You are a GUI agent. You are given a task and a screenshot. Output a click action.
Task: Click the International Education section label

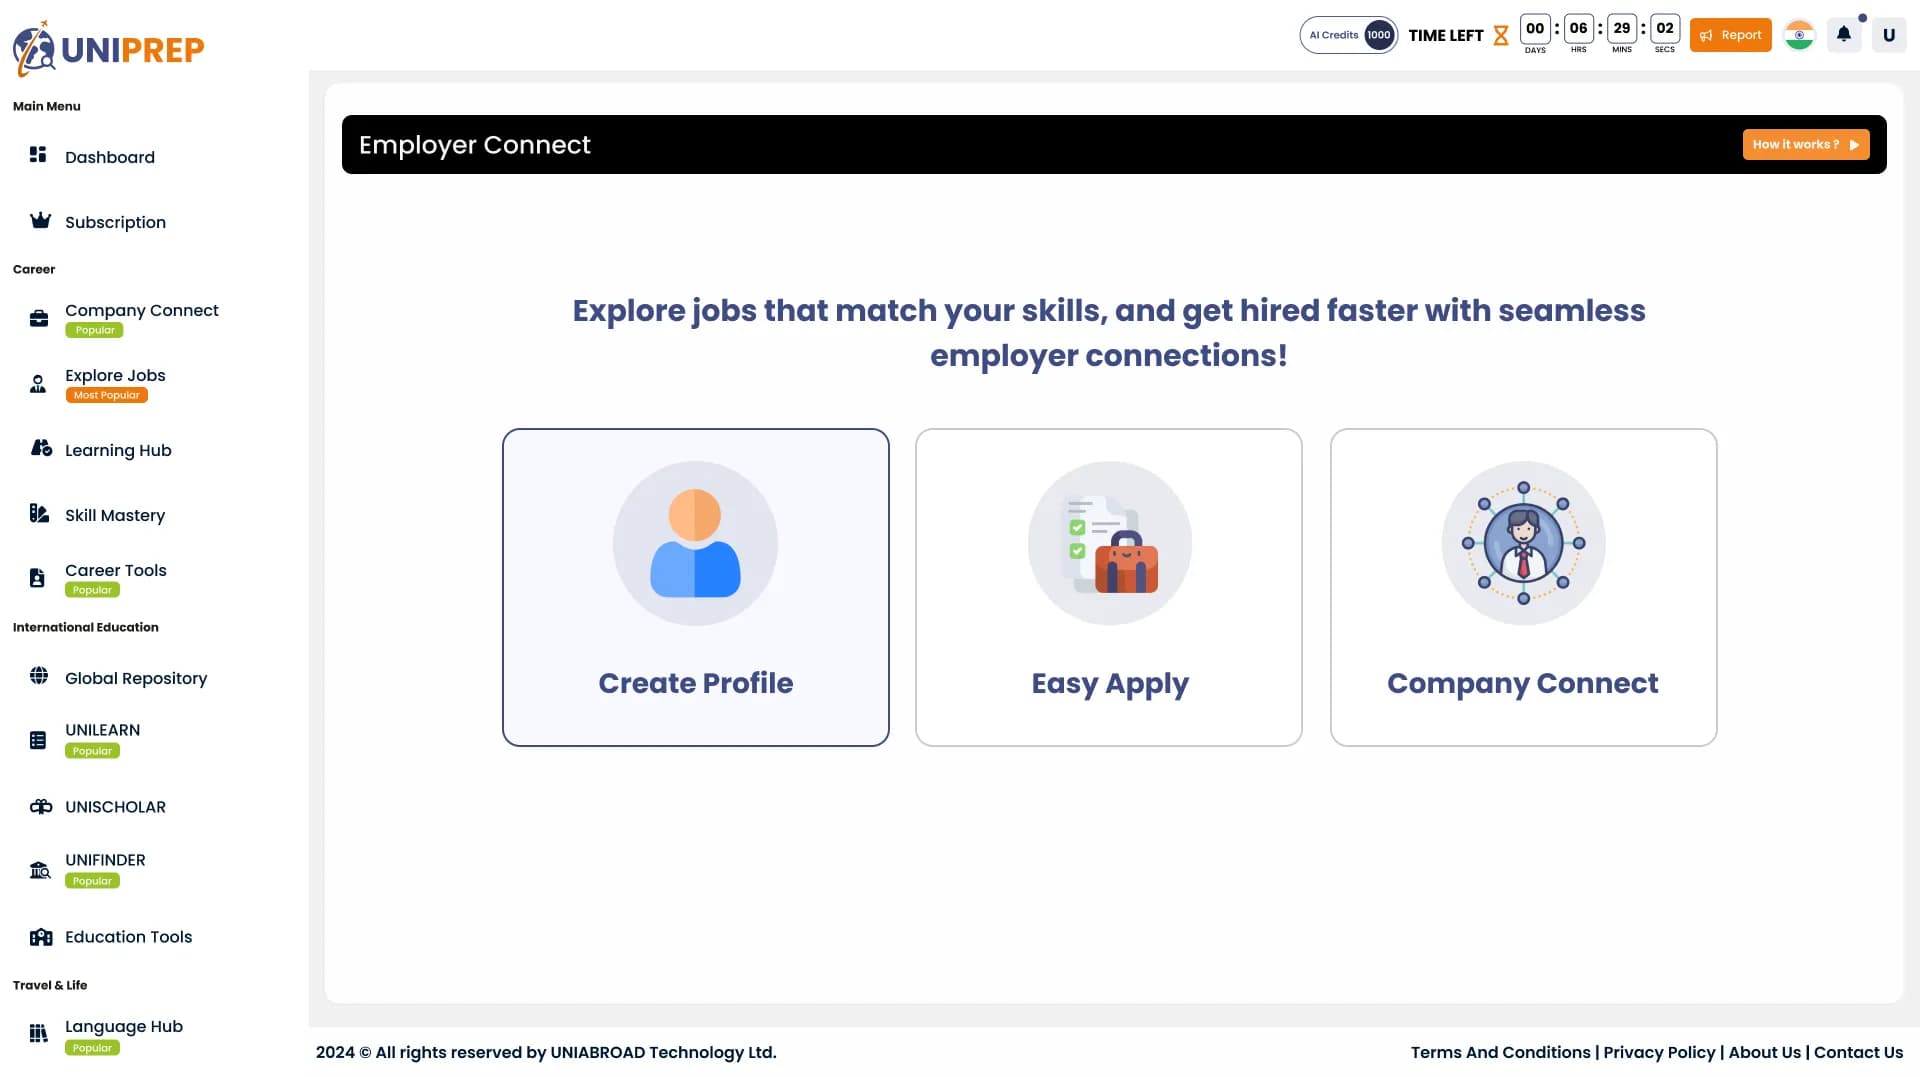point(85,627)
